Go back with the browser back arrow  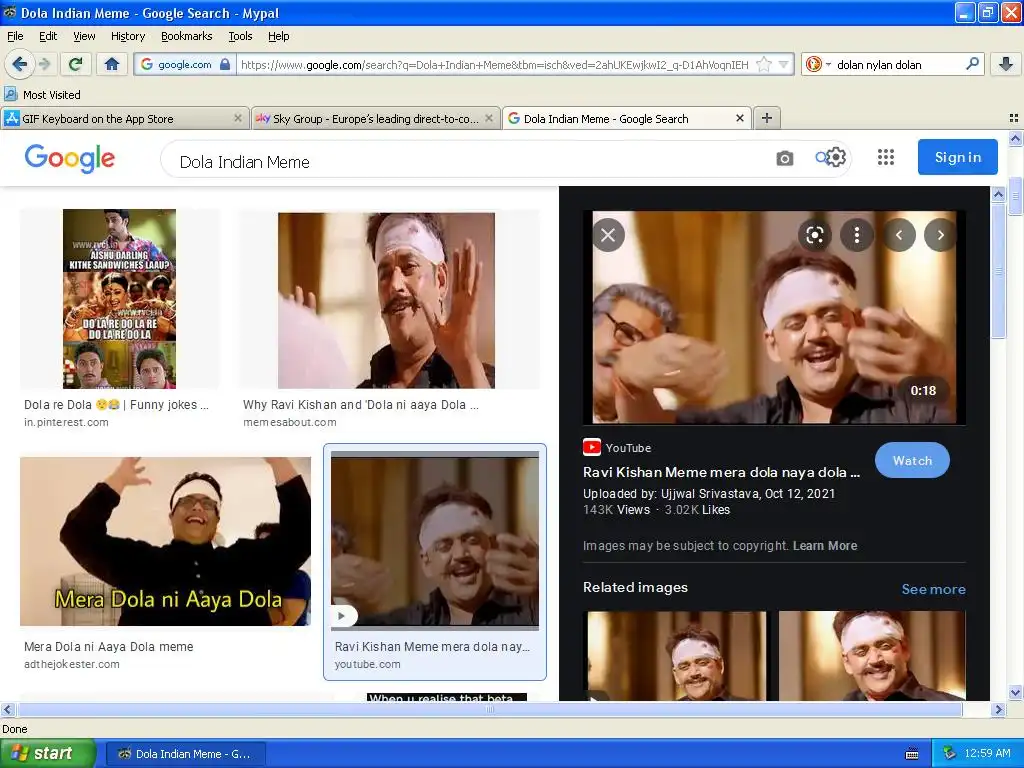[x=20, y=64]
